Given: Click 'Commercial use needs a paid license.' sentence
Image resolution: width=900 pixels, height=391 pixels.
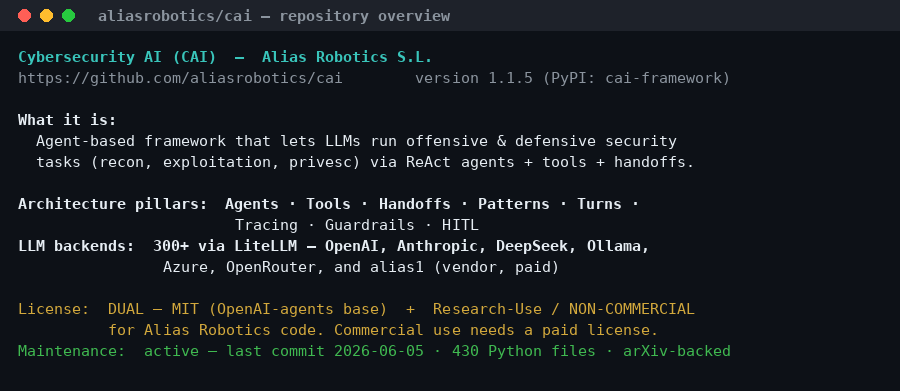Looking at the screenshot, I should tap(496, 331).
